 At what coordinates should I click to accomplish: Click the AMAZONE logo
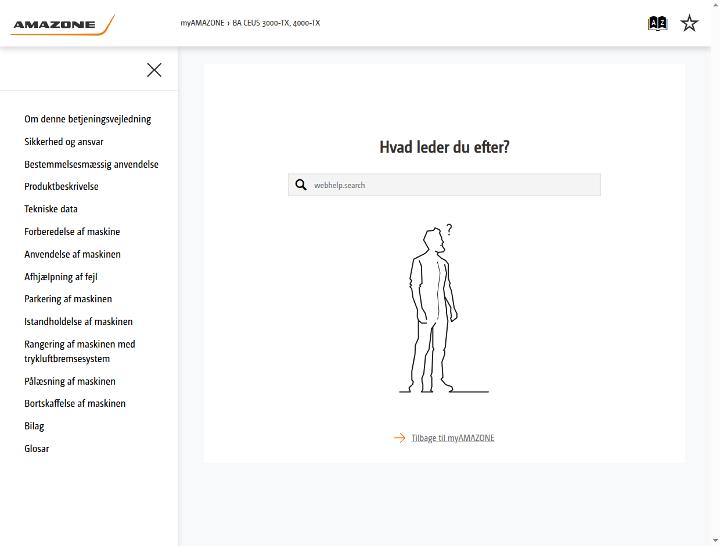(63, 25)
